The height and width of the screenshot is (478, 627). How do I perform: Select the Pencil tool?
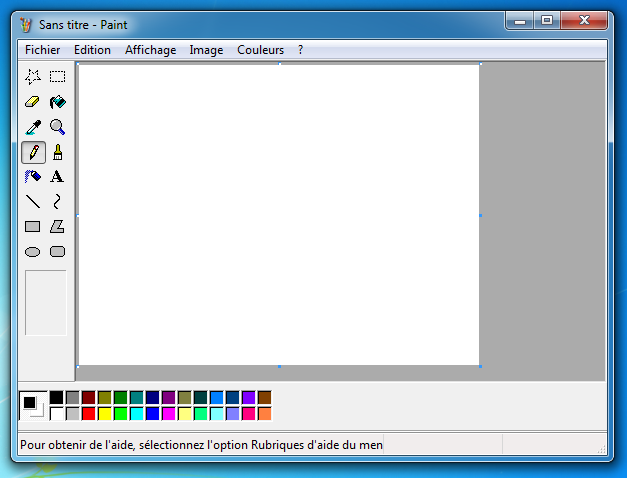click(x=33, y=152)
